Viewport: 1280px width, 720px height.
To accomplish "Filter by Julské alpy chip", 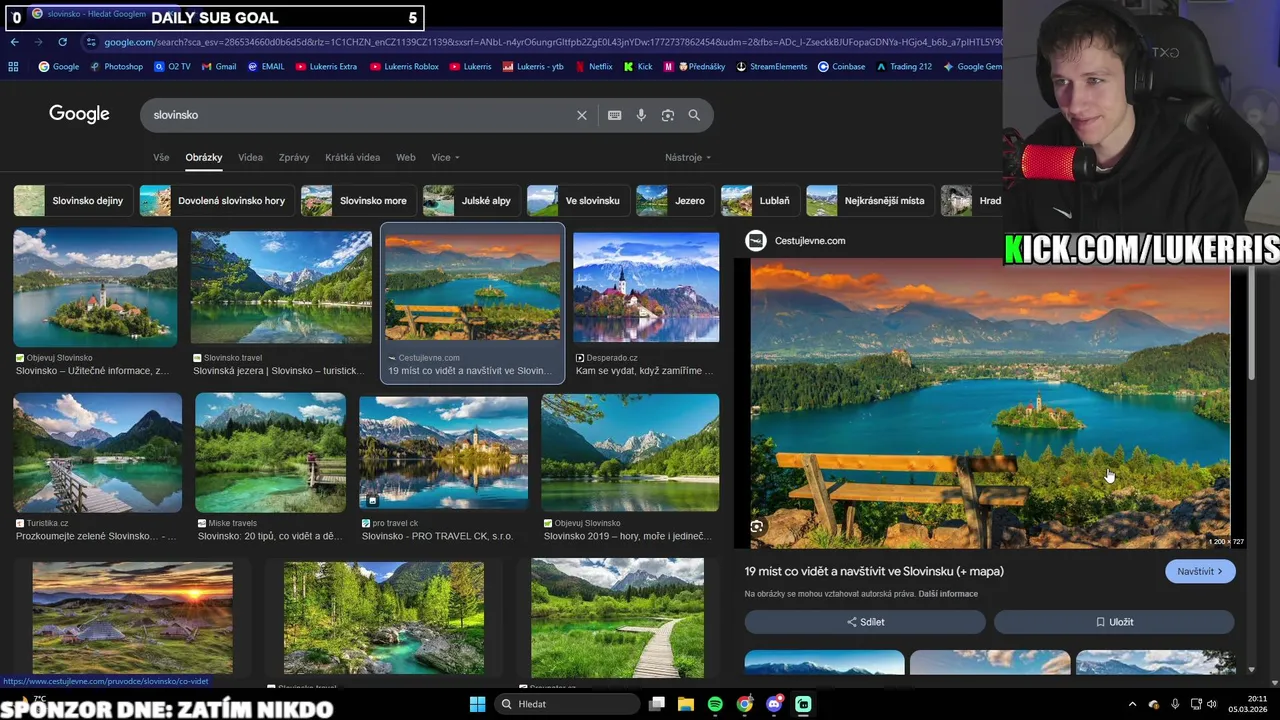I will (x=470, y=201).
